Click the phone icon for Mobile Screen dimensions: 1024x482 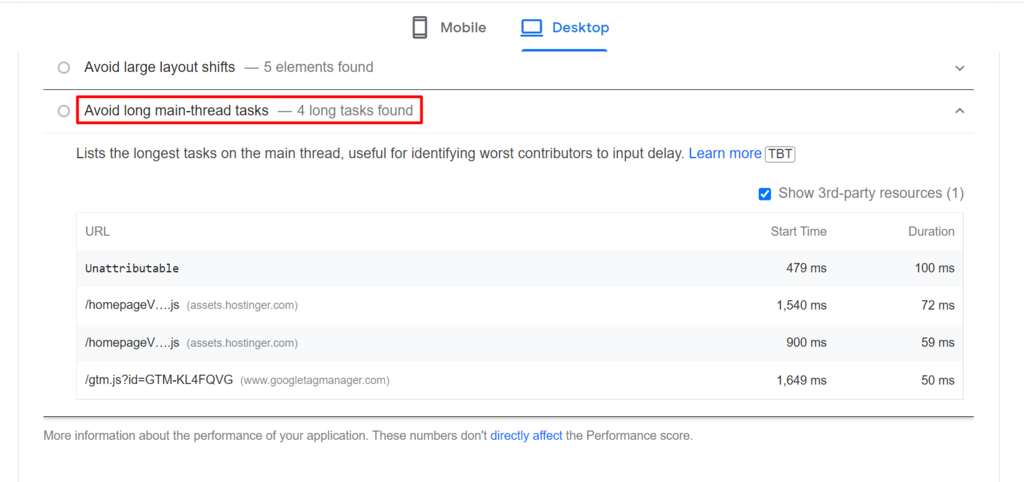[x=420, y=27]
